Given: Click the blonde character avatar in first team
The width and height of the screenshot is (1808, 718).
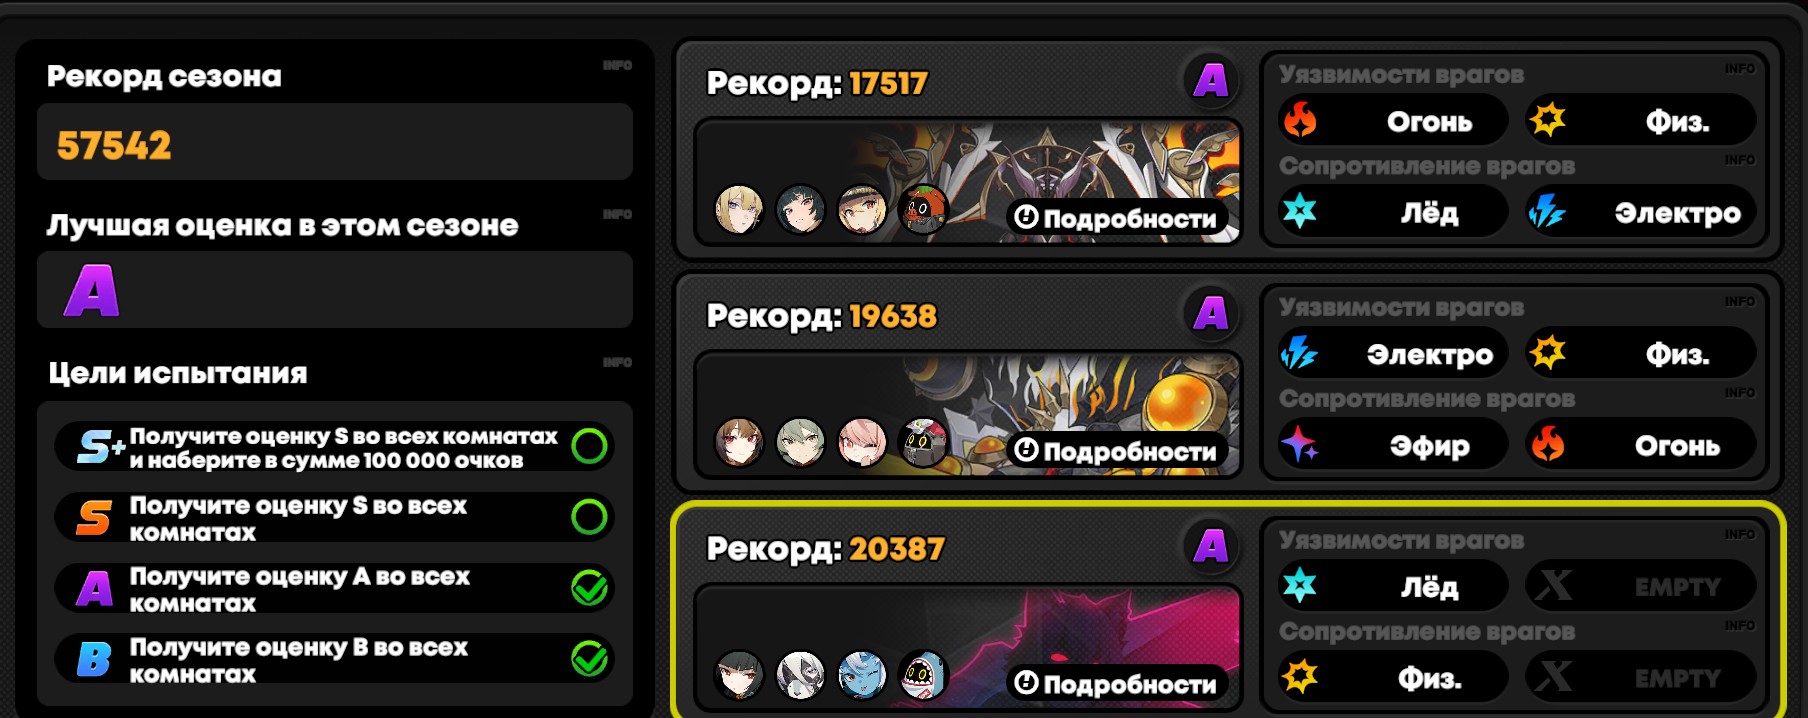Looking at the screenshot, I should point(739,210).
